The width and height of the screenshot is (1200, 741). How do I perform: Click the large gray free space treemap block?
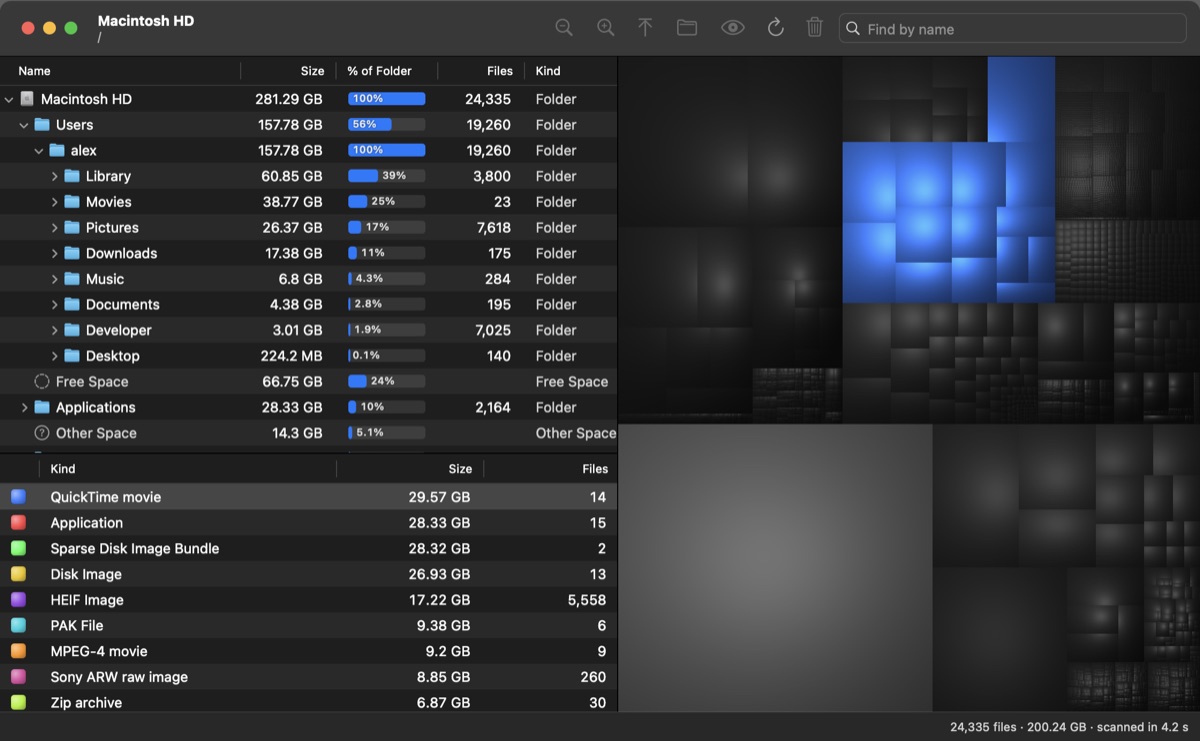(x=775, y=567)
